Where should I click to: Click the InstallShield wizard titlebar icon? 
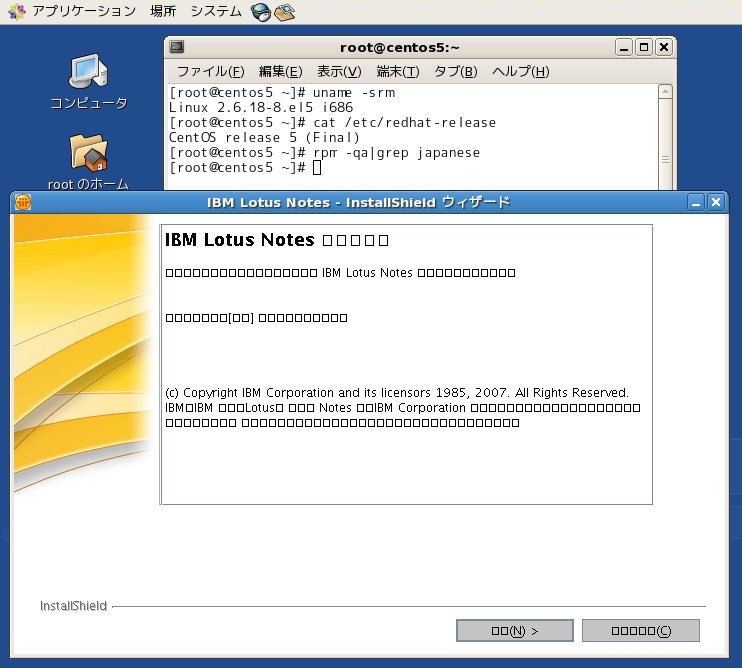(x=23, y=202)
